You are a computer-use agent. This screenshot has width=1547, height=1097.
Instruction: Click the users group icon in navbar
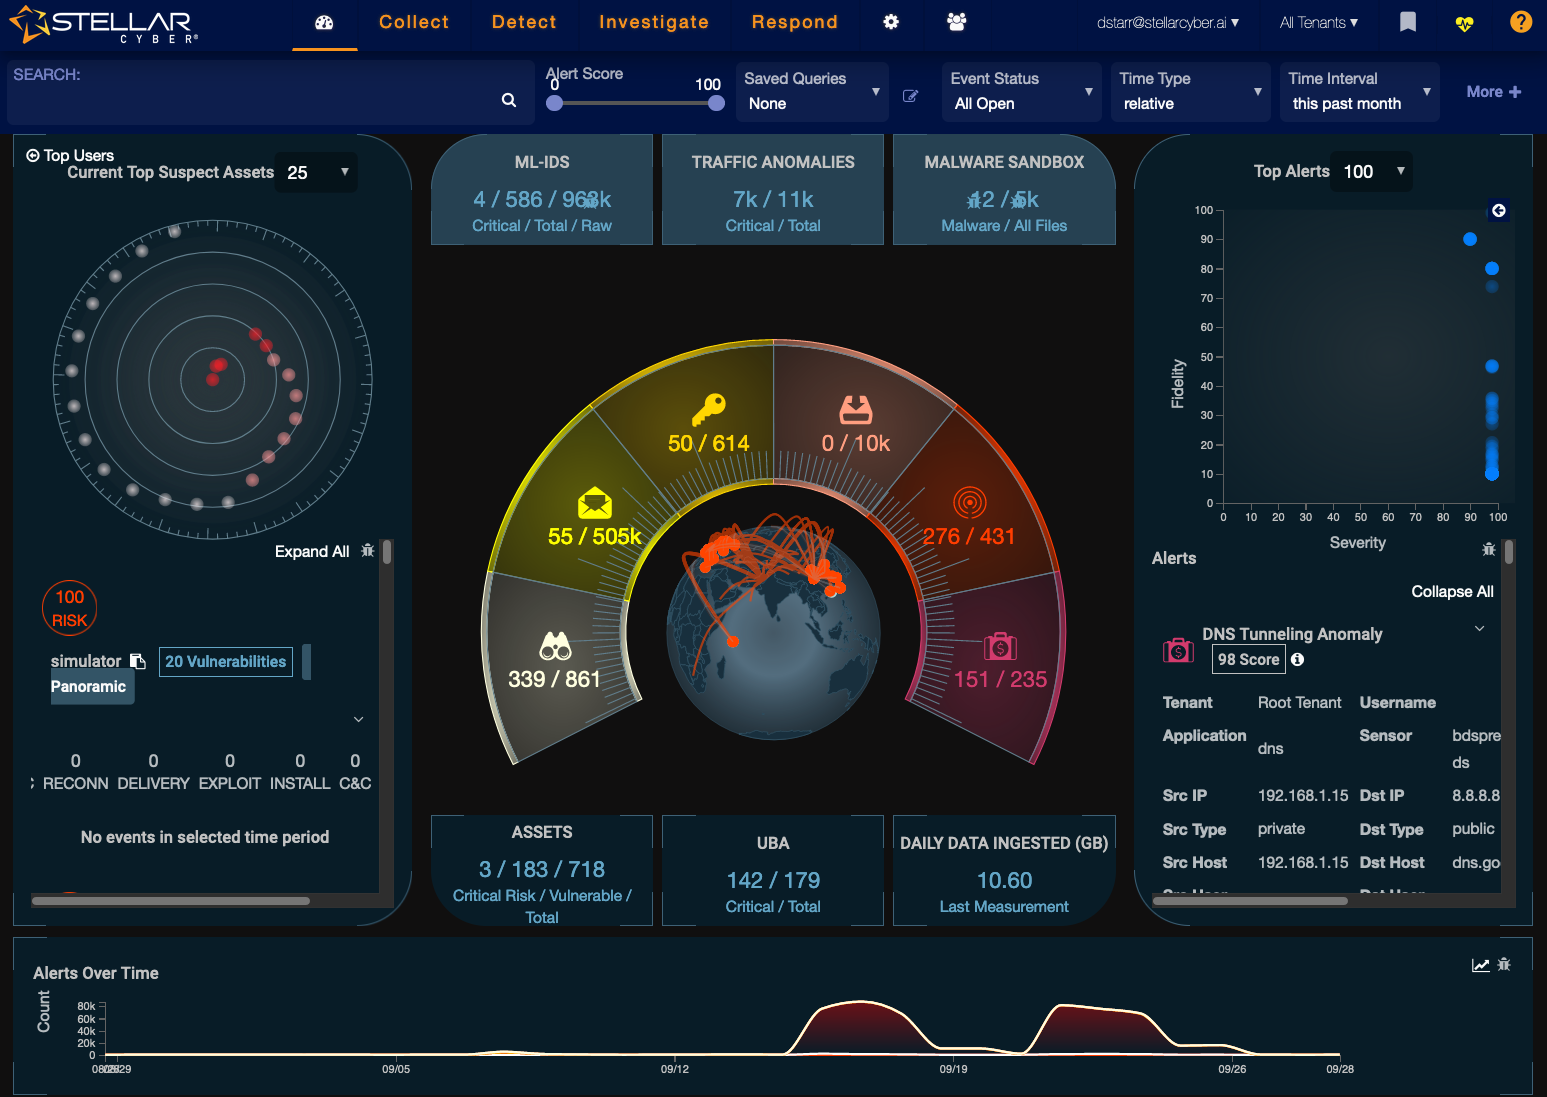pos(956,22)
